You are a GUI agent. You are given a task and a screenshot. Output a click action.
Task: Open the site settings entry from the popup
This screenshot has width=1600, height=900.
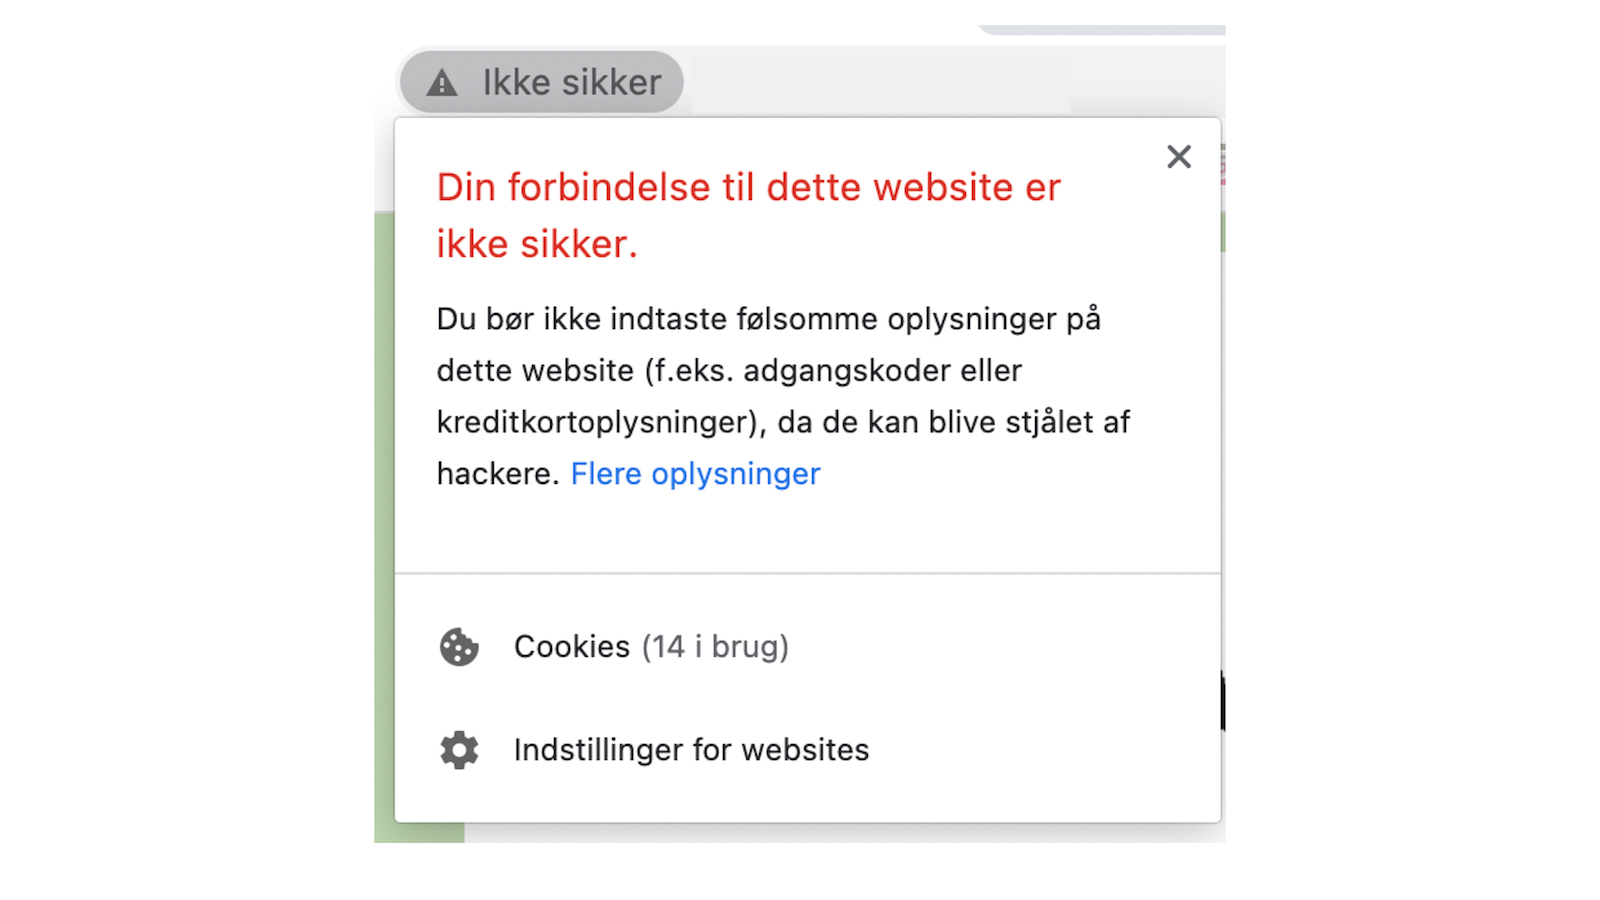coord(691,750)
